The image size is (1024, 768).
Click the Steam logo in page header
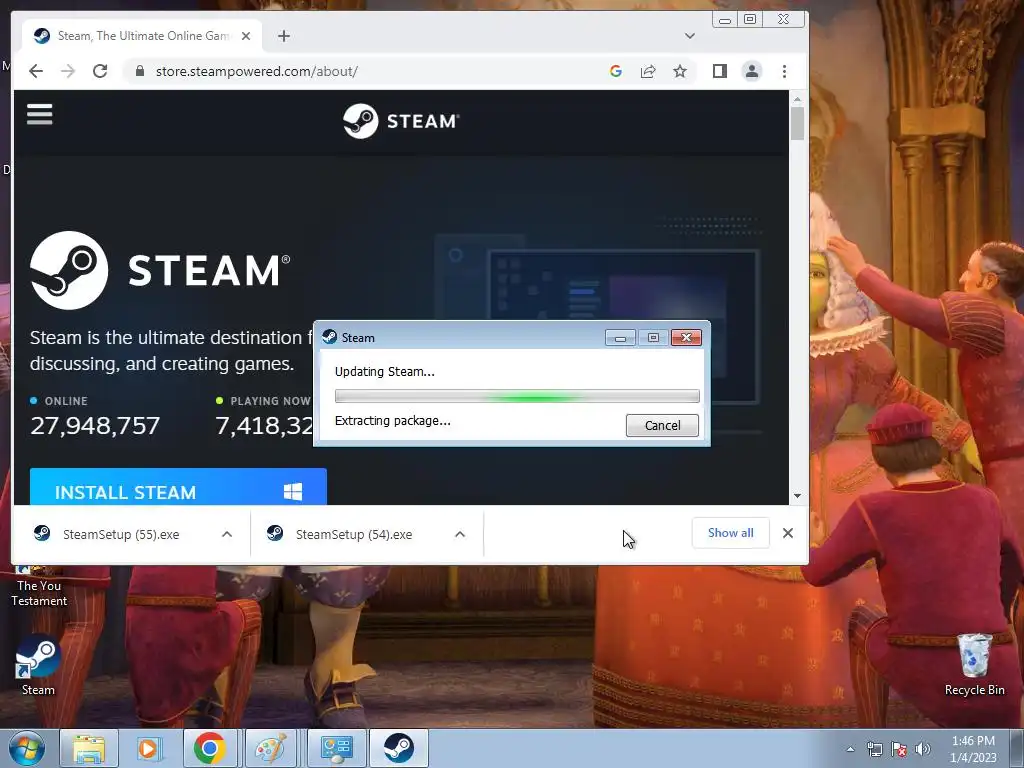401,121
